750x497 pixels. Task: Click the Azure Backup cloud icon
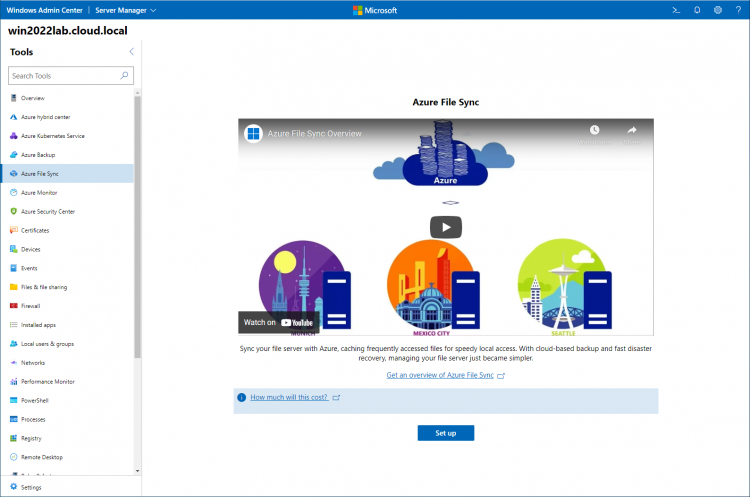pos(13,155)
